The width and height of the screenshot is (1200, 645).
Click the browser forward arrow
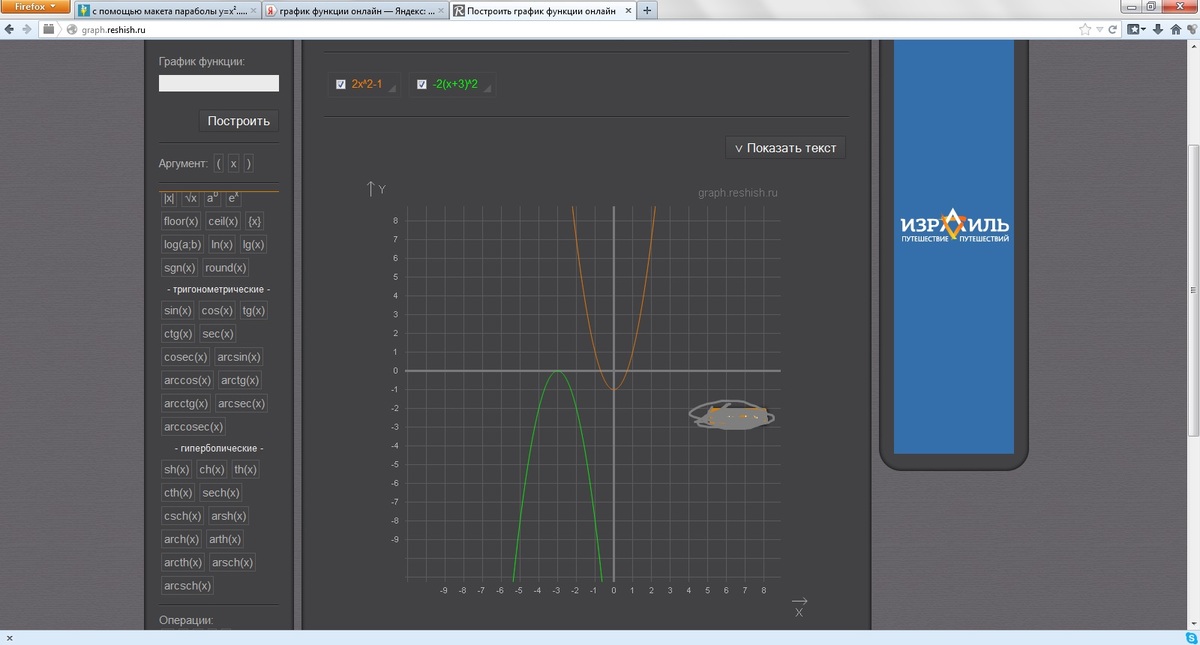click(26, 30)
